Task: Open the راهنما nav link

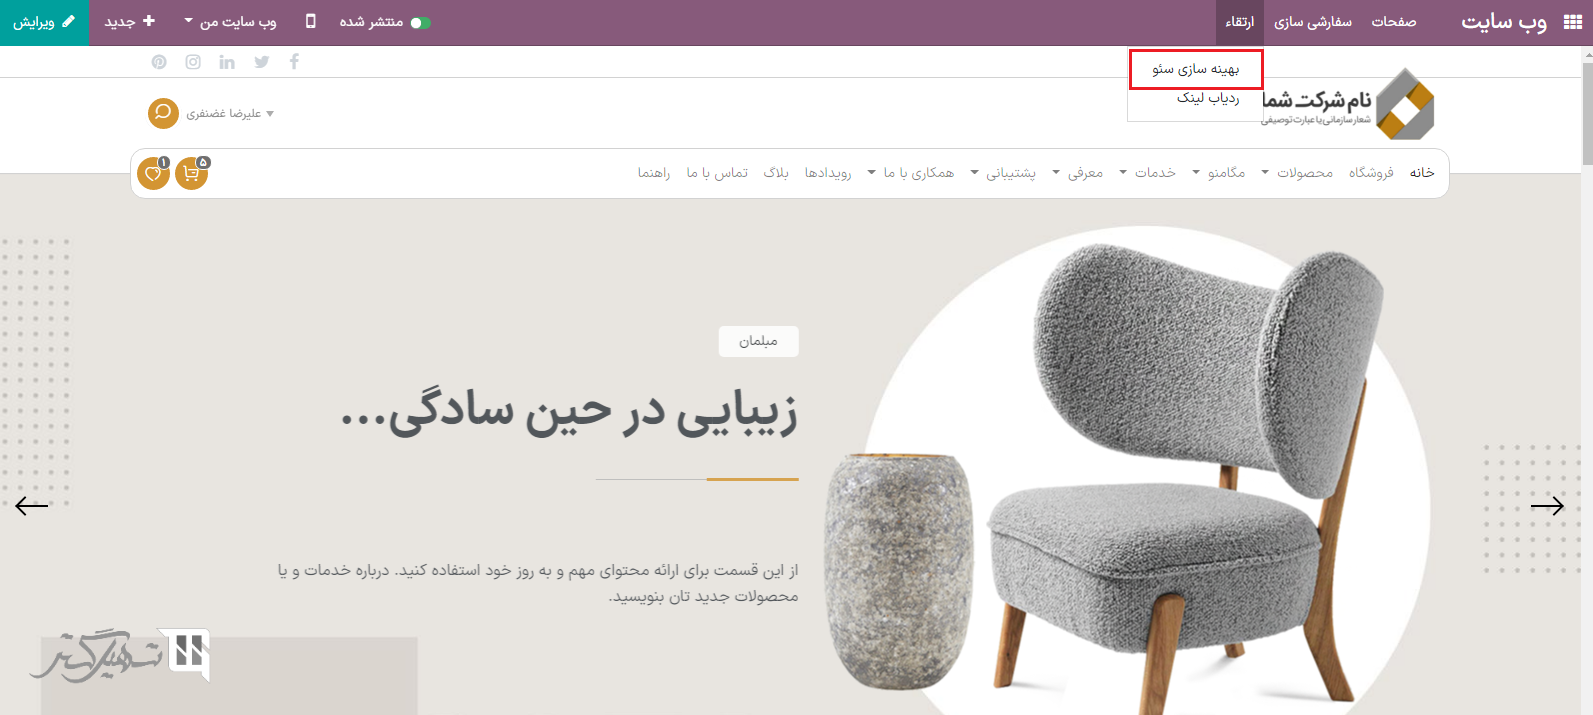Action: [x=654, y=173]
